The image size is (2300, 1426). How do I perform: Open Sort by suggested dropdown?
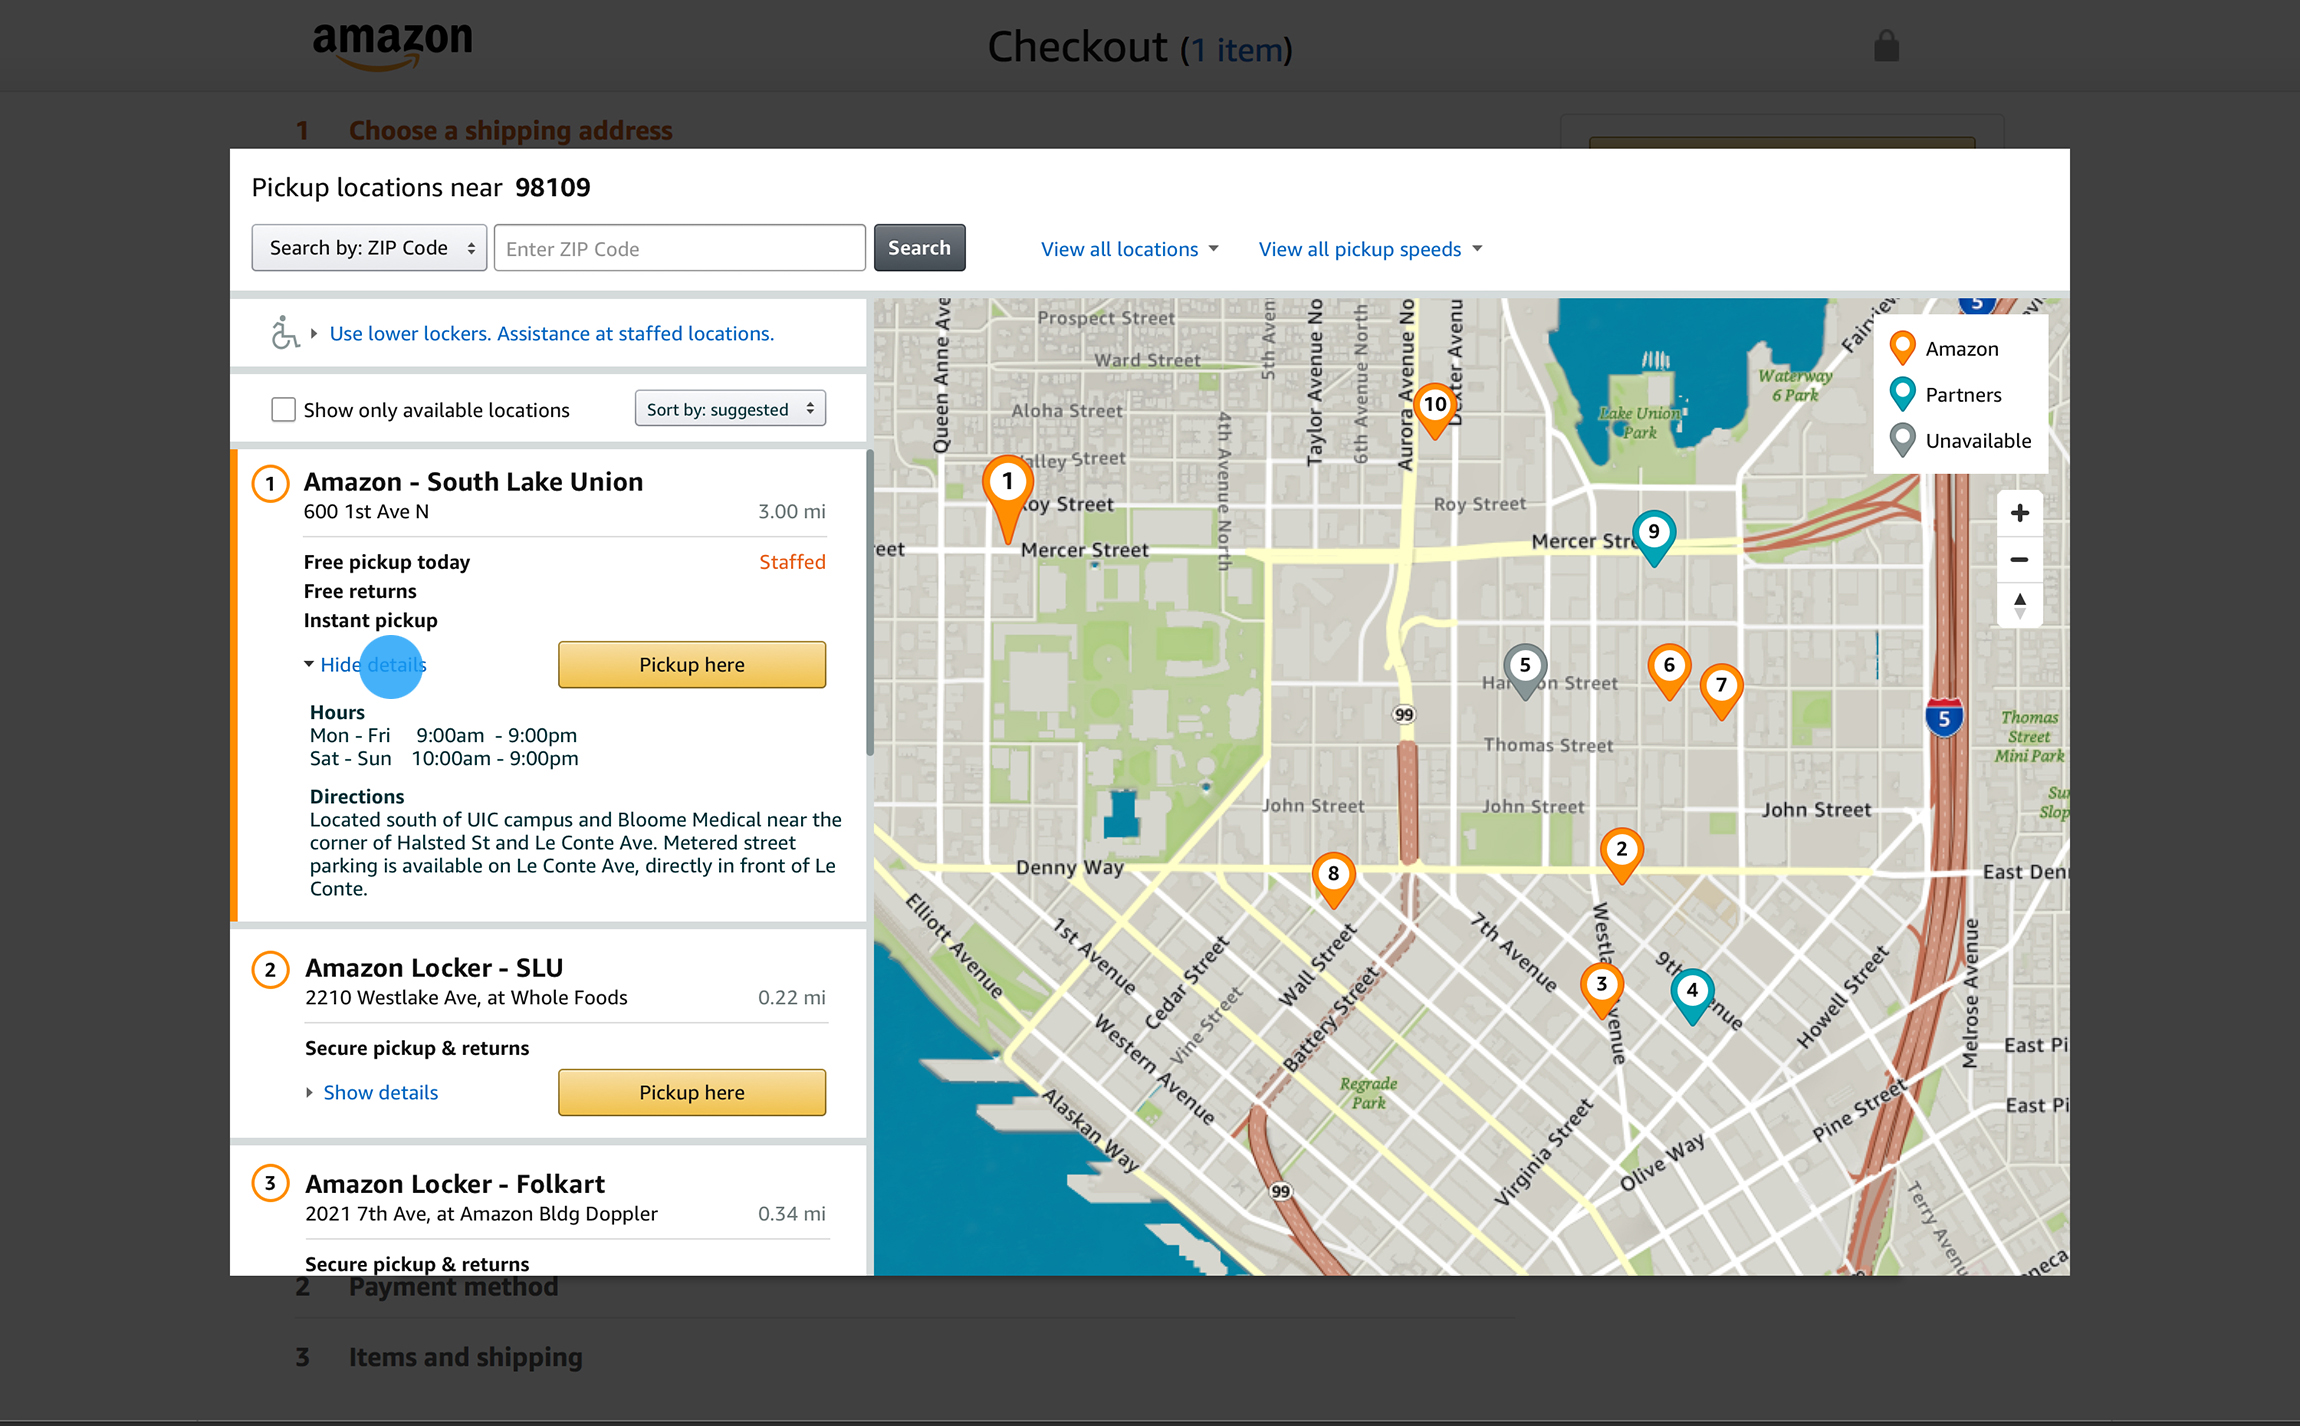[729, 409]
